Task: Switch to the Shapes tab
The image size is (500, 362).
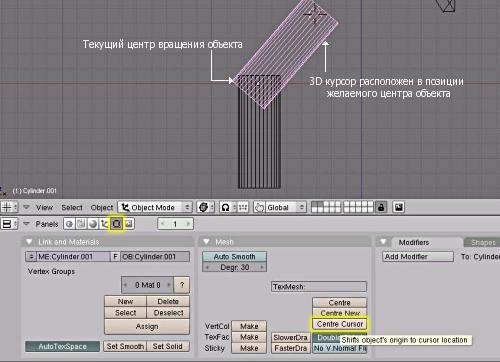Action: 483,242
